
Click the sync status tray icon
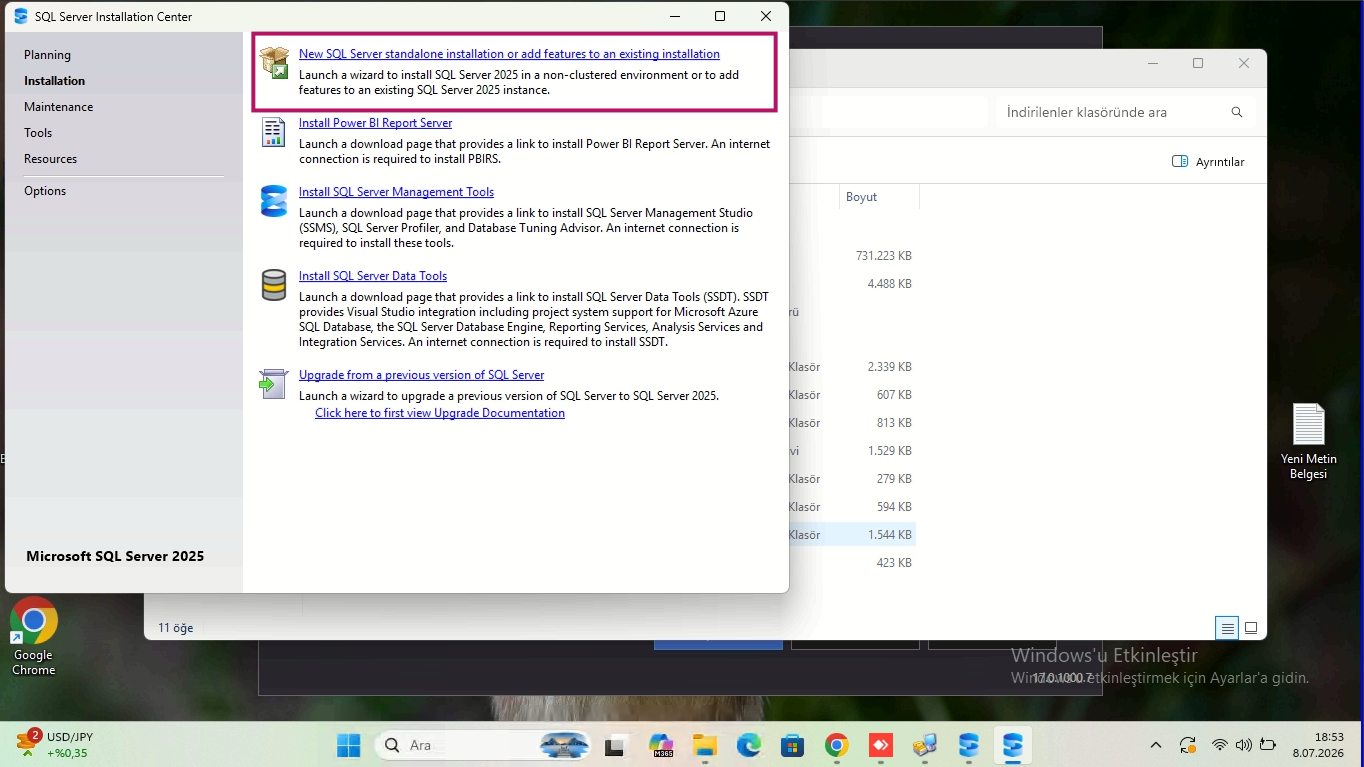click(1188, 745)
